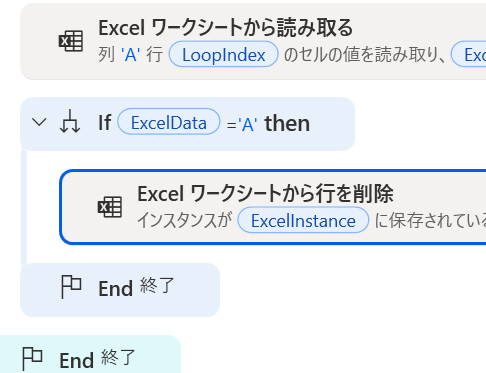486x373 pixels.
Task: Select the ExcelData variable pill
Action: pyautogui.click(x=169, y=122)
